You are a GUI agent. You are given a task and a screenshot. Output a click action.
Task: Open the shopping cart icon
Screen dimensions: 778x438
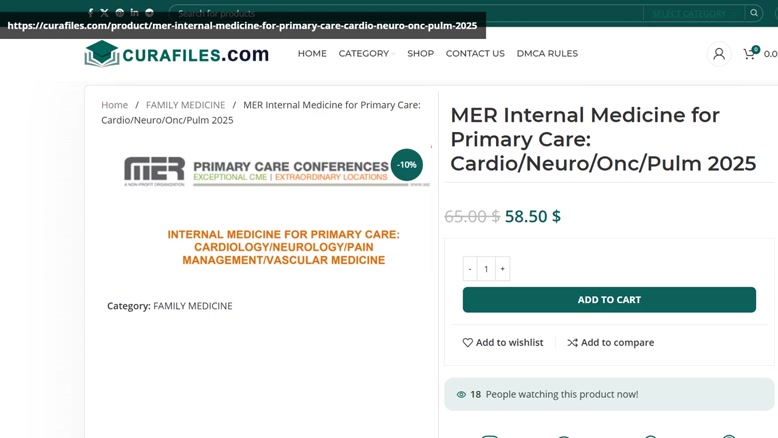[x=749, y=54]
